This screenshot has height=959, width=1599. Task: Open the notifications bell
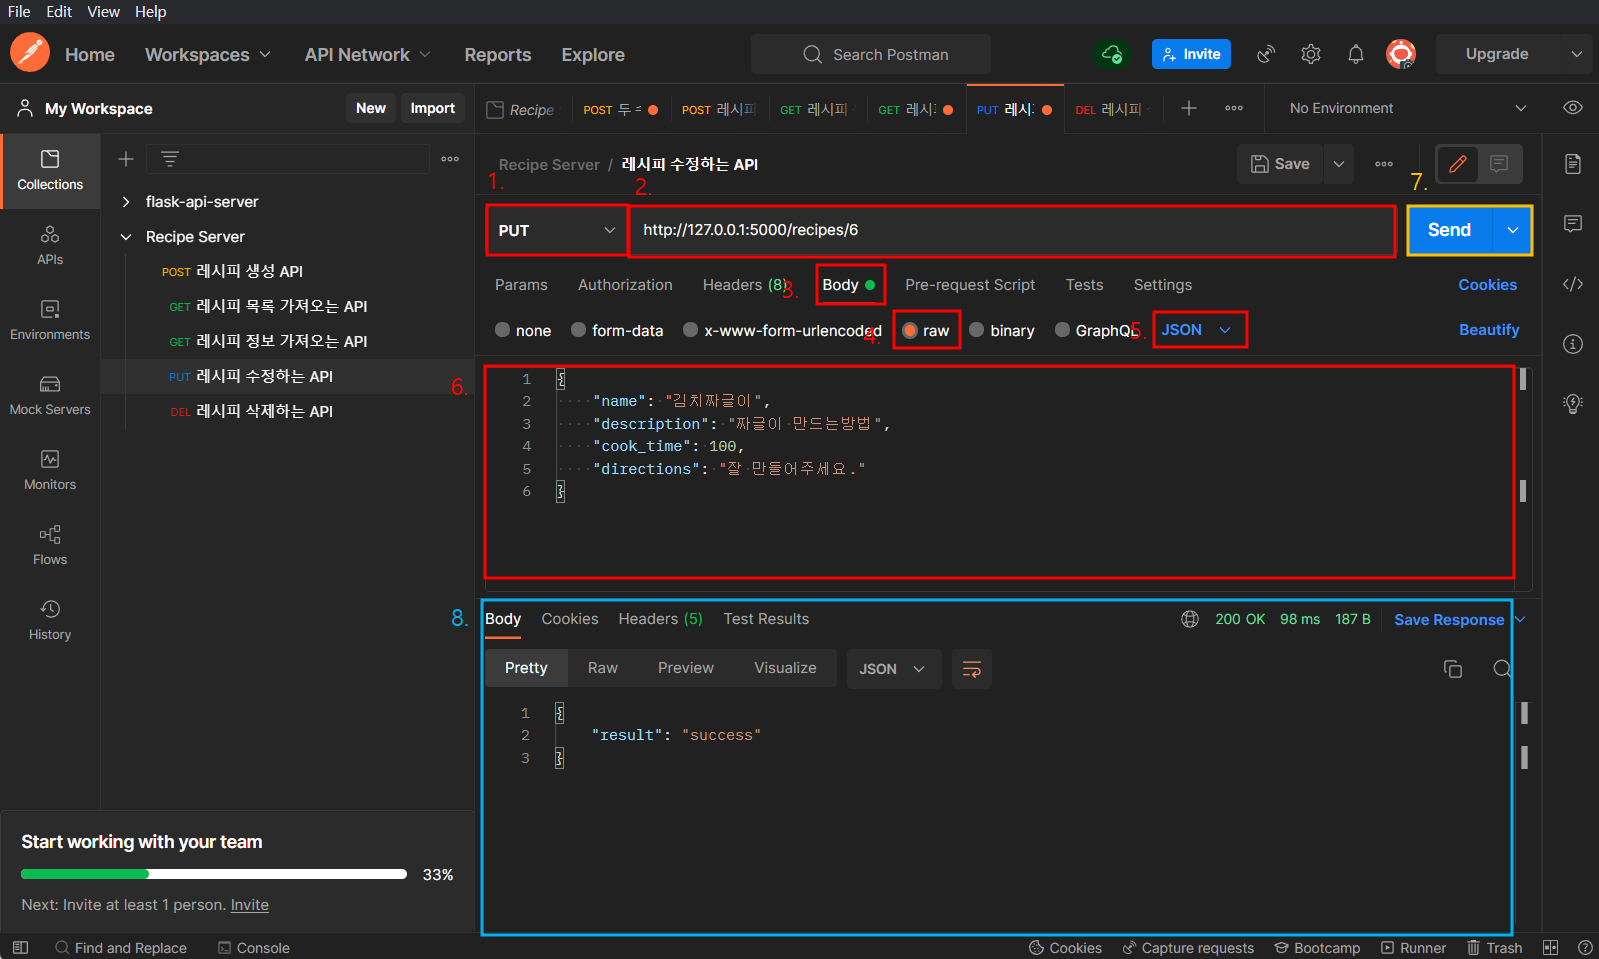point(1356,54)
